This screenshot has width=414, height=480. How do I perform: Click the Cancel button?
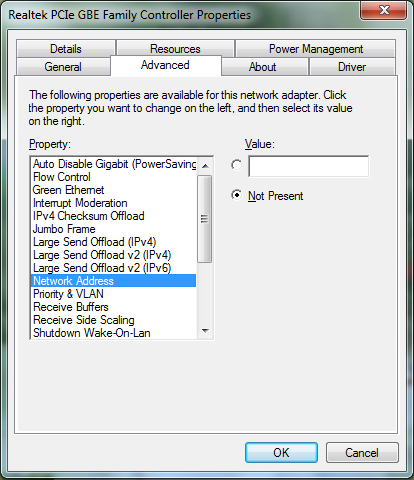pyautogui.click(x=362, y=452)
